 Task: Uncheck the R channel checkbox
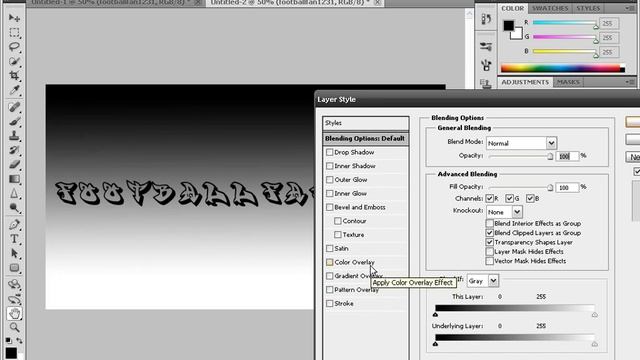489,199
